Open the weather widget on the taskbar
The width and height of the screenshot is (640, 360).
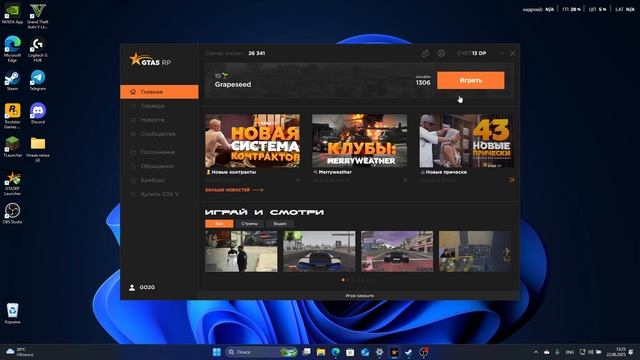(20, 352)
